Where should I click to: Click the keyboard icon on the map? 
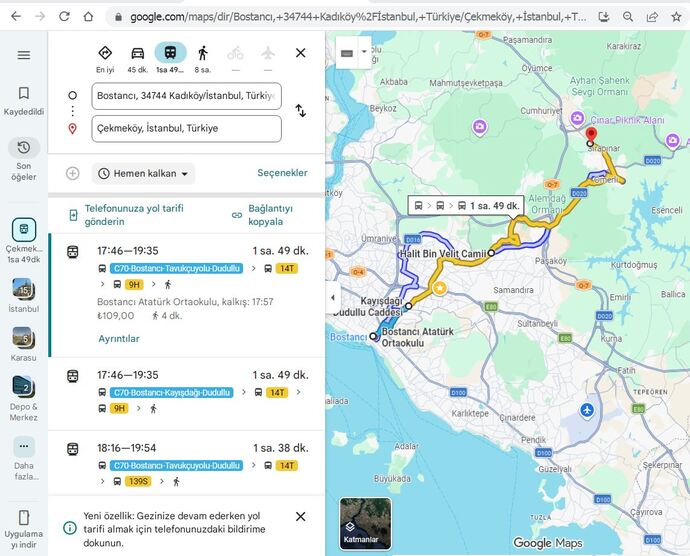pos(347,53)
